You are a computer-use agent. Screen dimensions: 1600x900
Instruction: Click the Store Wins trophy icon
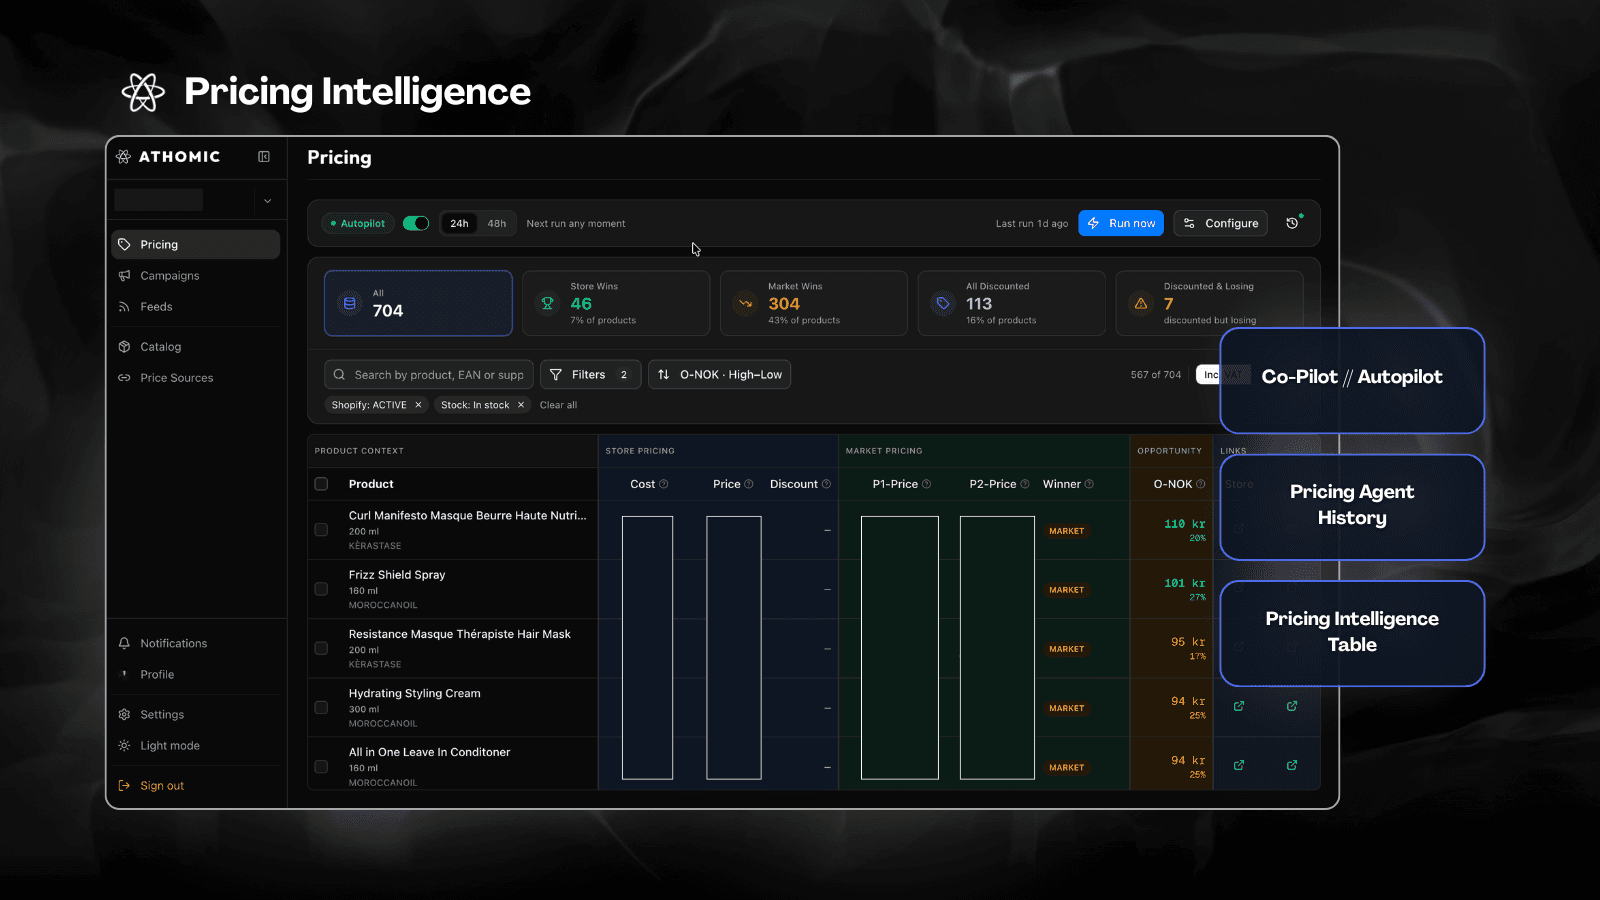pyautogui.click(x=547, y=303)
